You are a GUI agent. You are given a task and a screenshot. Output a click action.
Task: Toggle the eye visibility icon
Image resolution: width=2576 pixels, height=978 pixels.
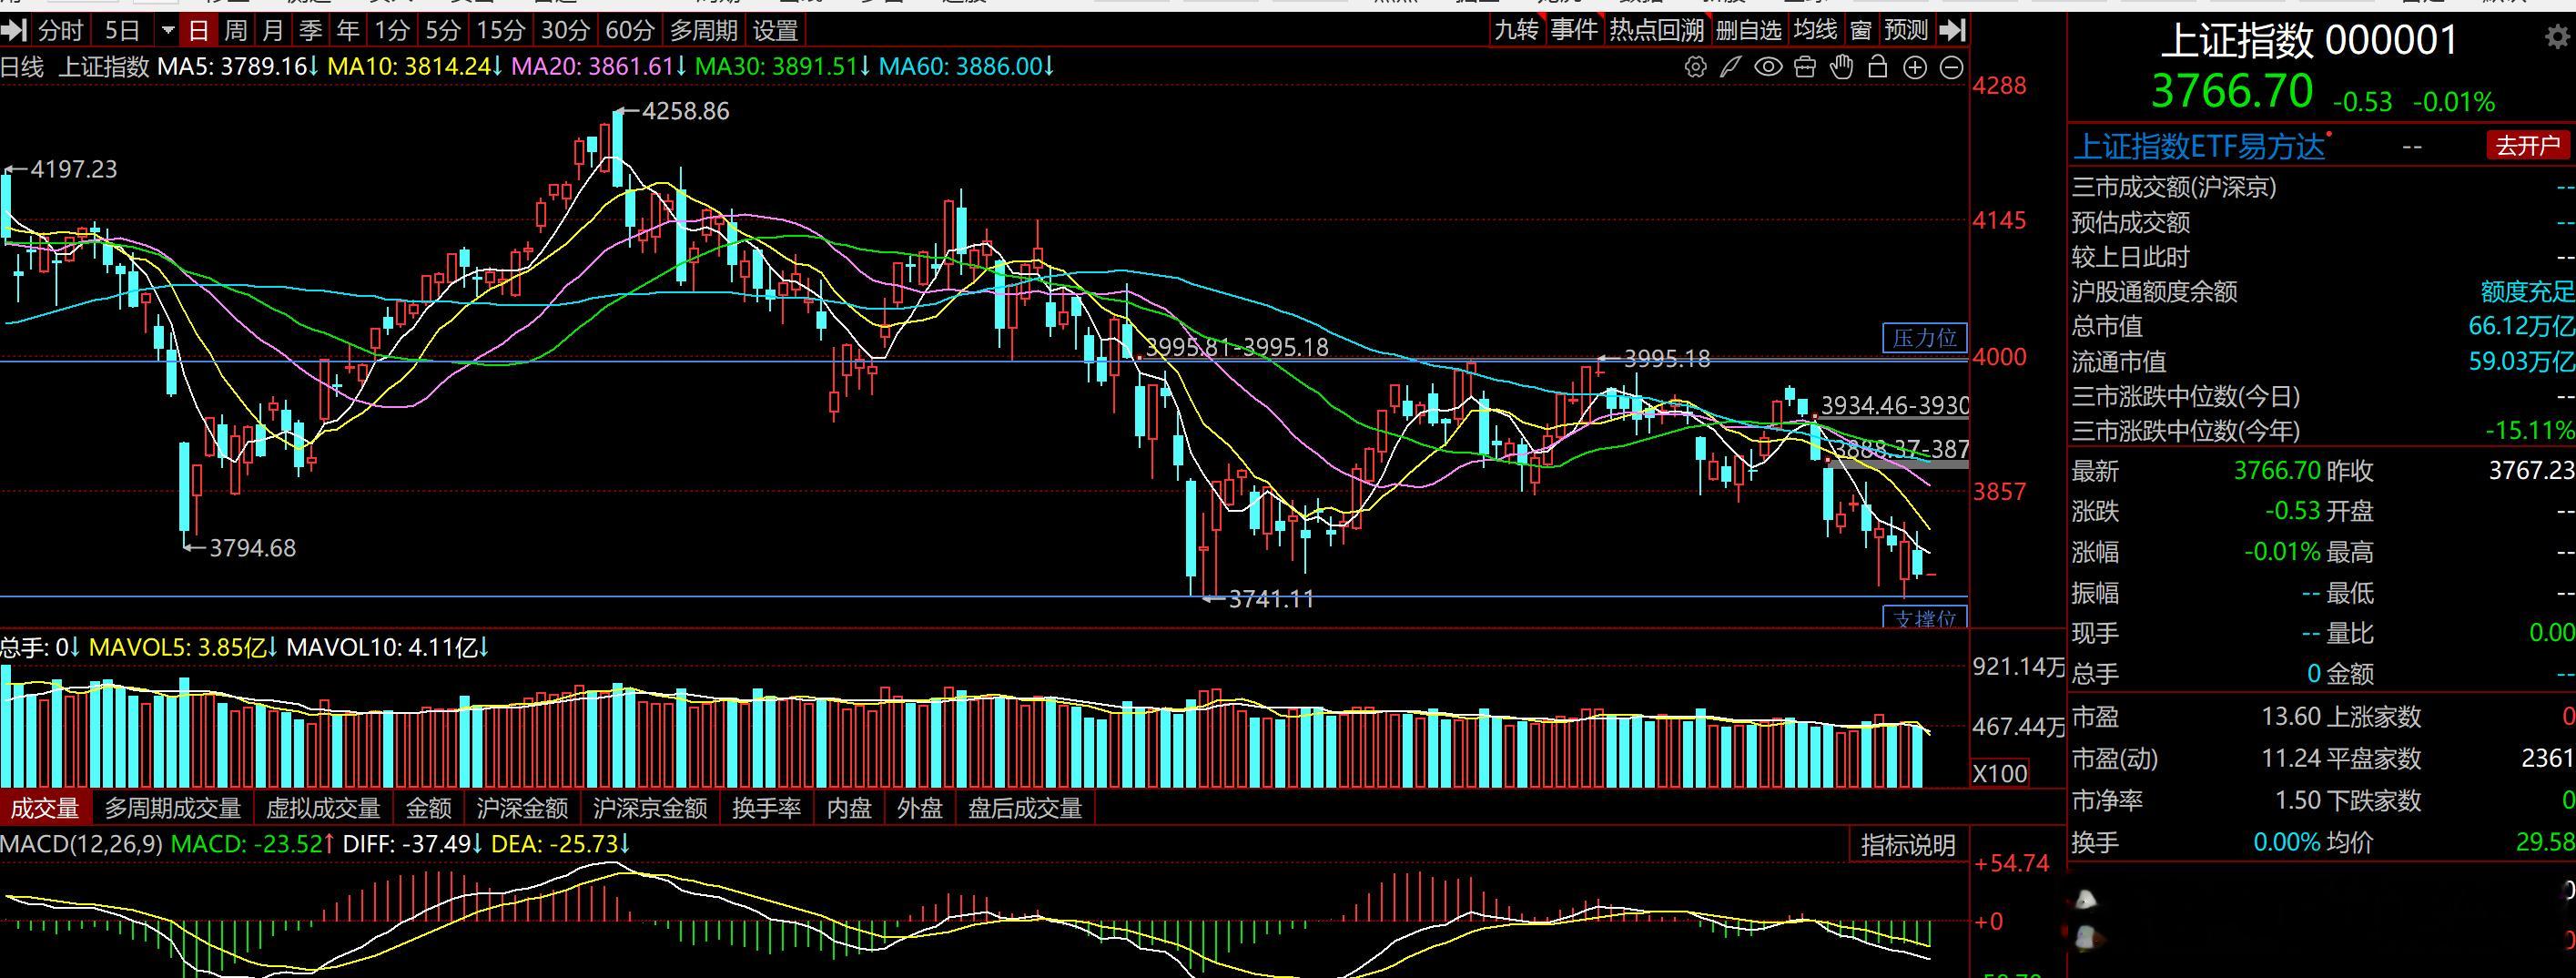point(1768,67)
